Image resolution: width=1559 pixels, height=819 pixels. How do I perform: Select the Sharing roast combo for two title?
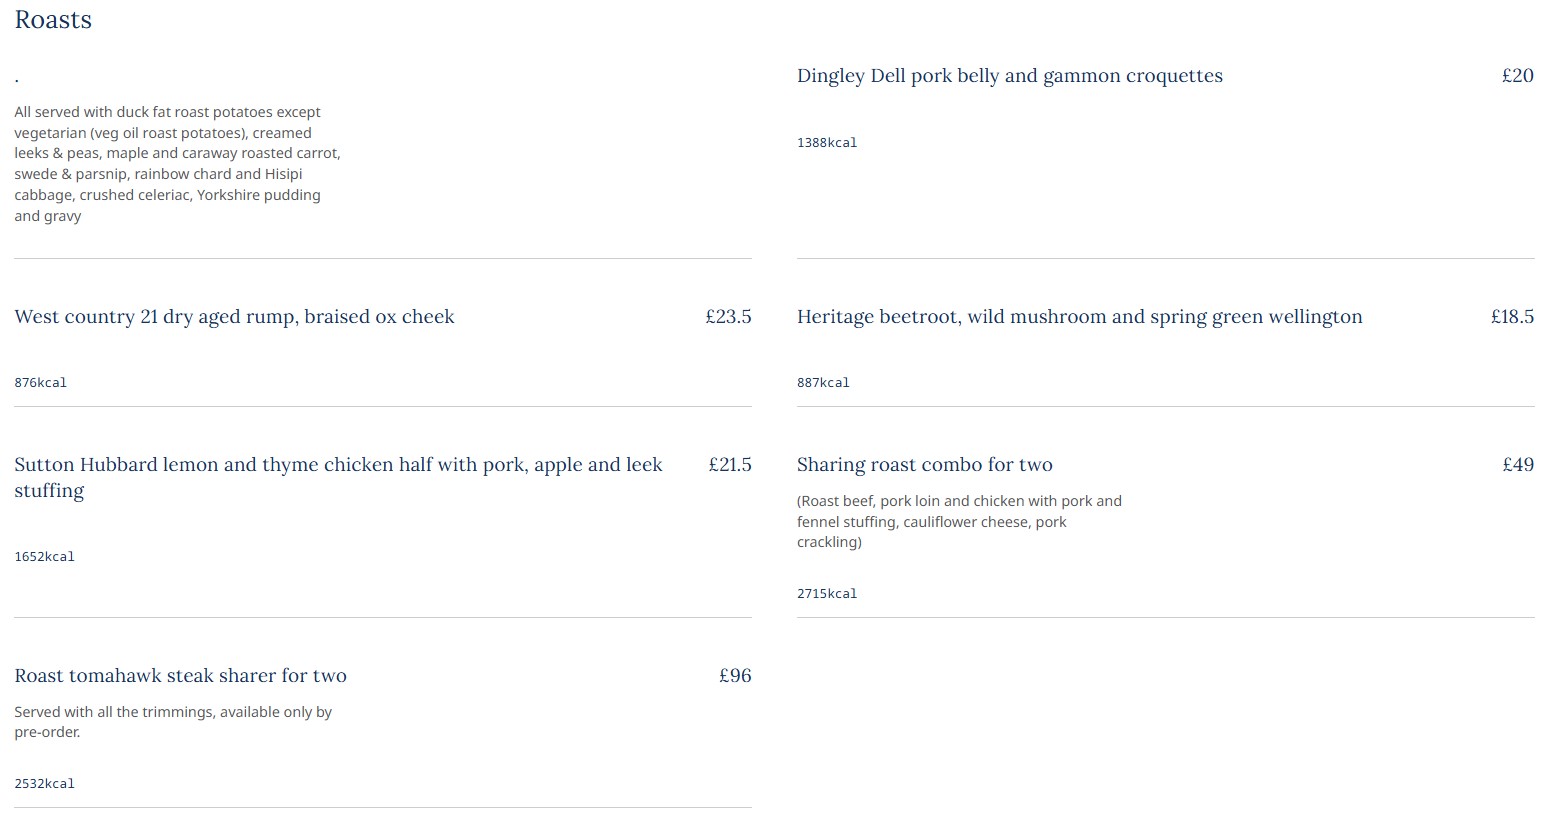(x=924, y=465)
